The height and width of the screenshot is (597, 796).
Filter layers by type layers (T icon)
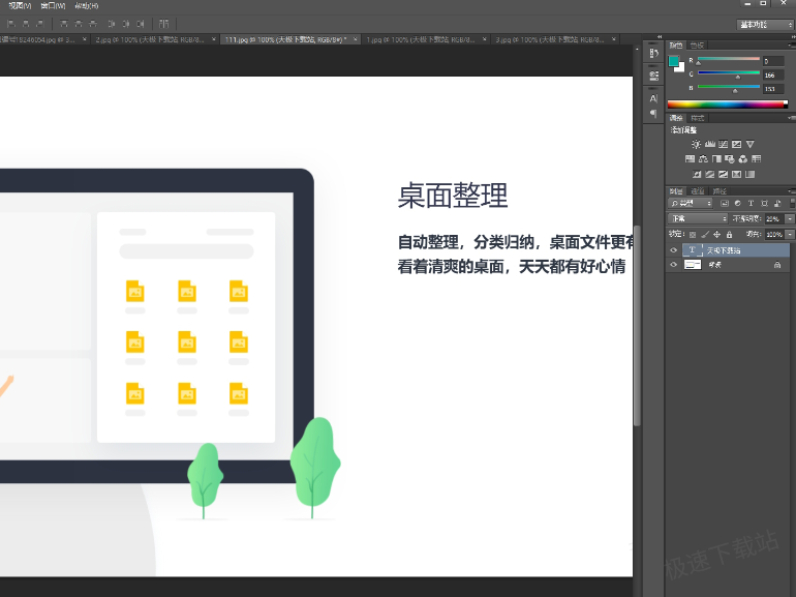point(751,203)
